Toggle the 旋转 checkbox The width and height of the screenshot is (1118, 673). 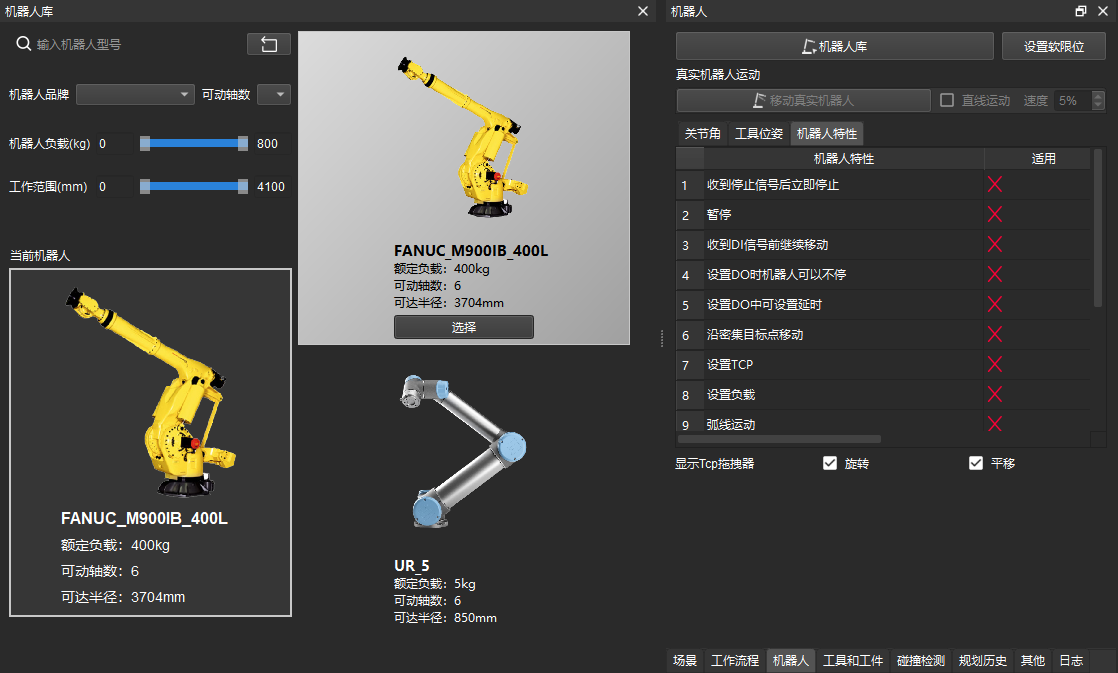tap(830, 463)
